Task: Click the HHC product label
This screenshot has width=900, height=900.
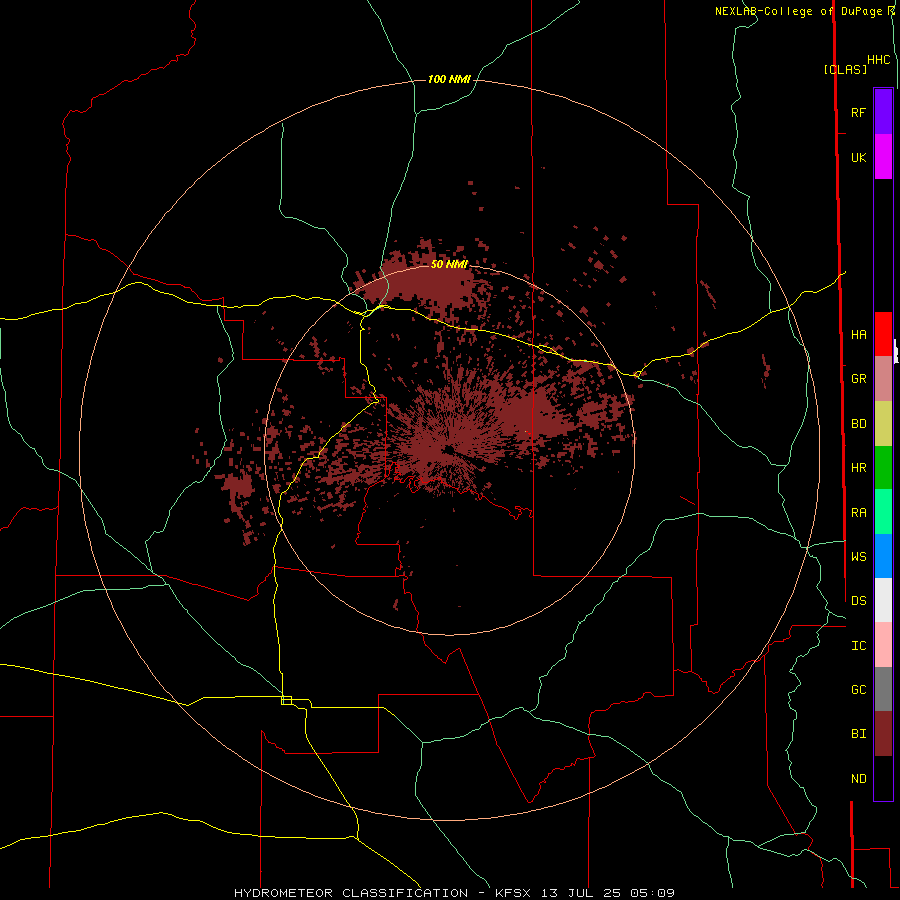Action: click(878, 60)
